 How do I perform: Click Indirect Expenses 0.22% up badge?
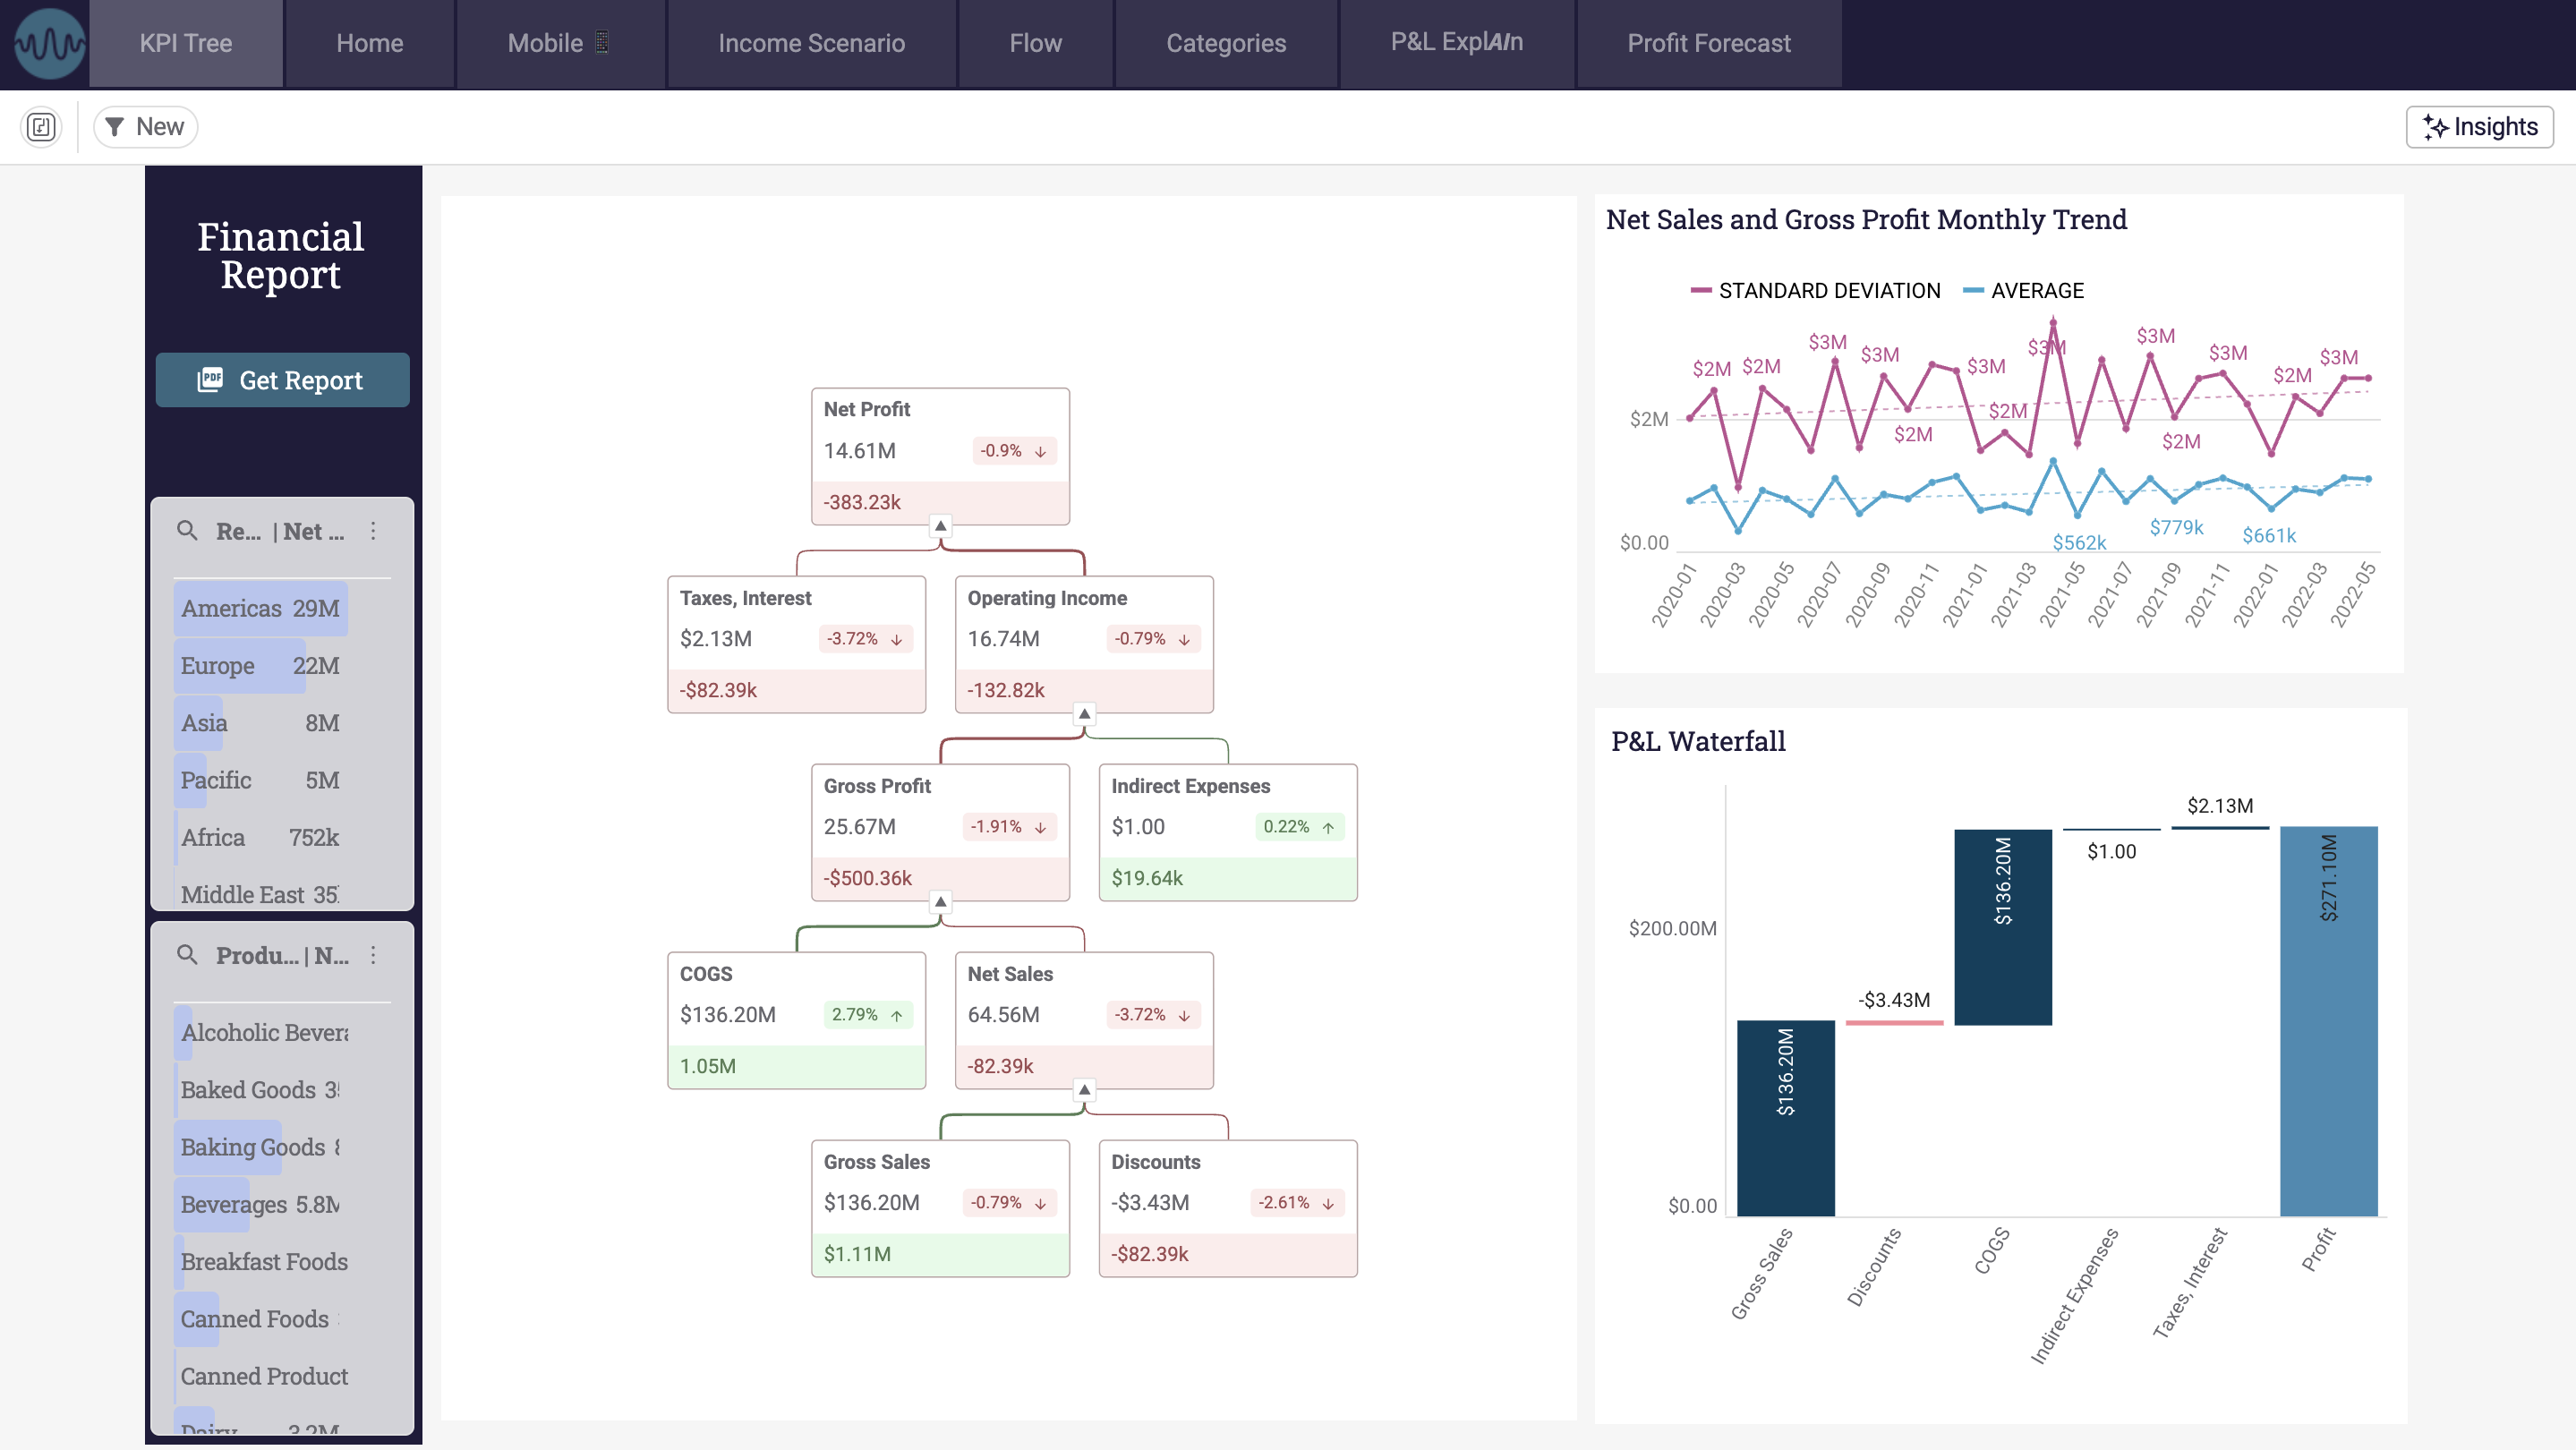[1299, 827]
